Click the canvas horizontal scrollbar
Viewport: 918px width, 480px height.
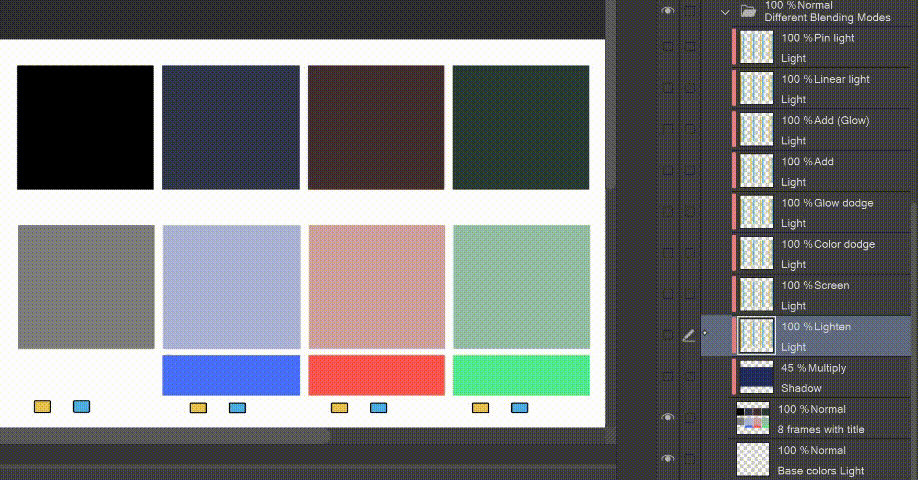point(165,436)
